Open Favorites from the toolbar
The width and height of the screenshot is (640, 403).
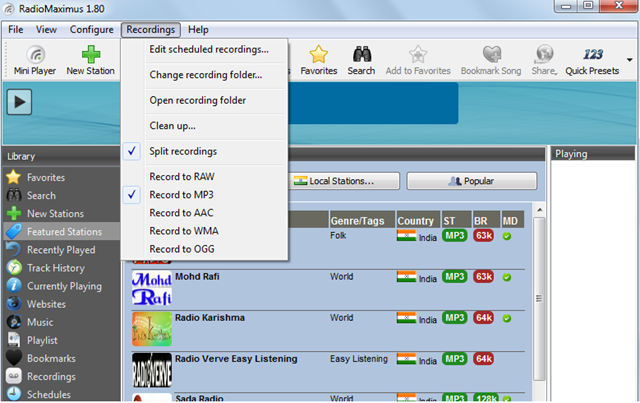(x=319, y=60)
